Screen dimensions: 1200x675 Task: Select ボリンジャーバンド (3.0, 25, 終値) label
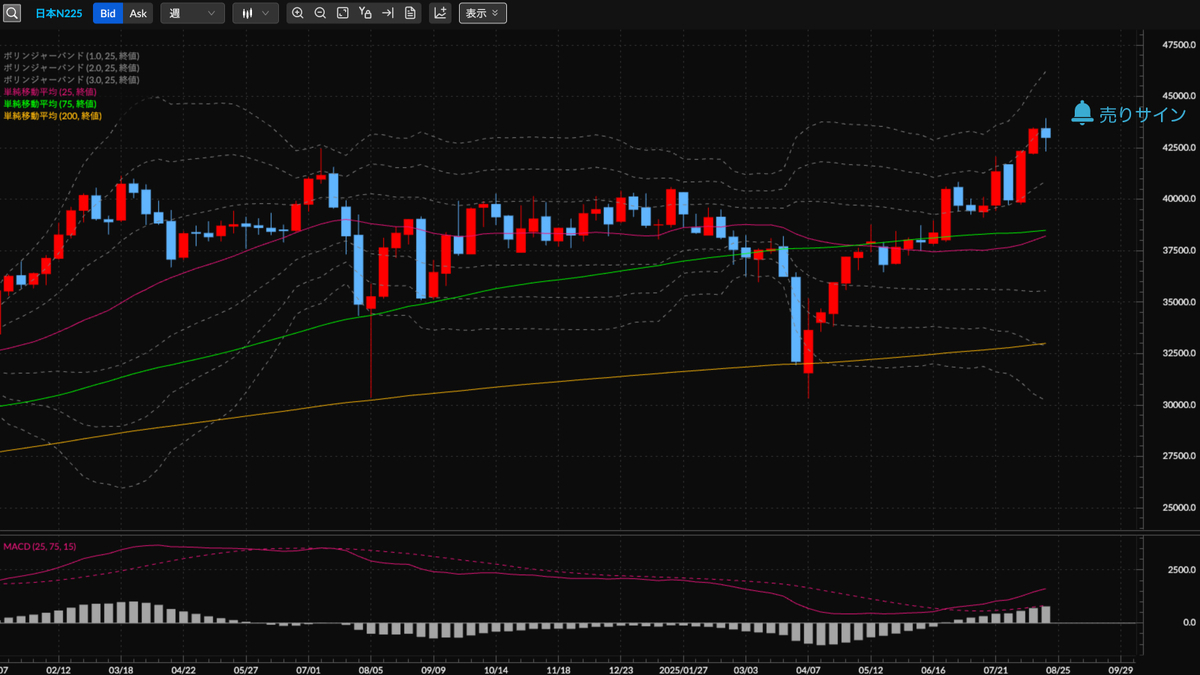(x=71, y=79)
